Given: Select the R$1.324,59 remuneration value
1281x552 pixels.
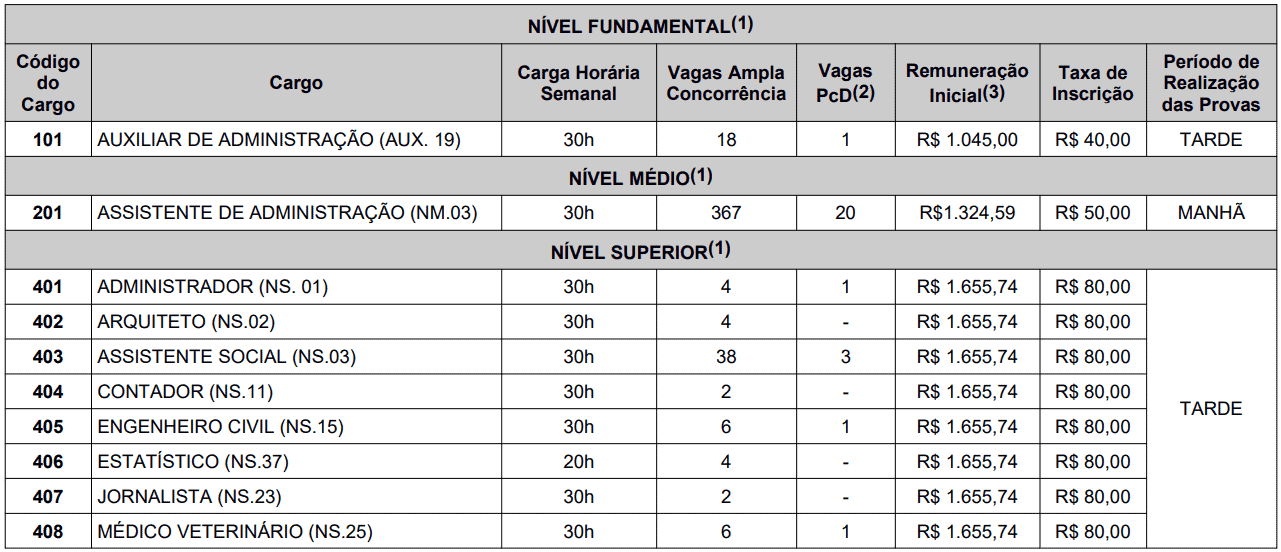Looking at the screenshot, I should point(967,213).
